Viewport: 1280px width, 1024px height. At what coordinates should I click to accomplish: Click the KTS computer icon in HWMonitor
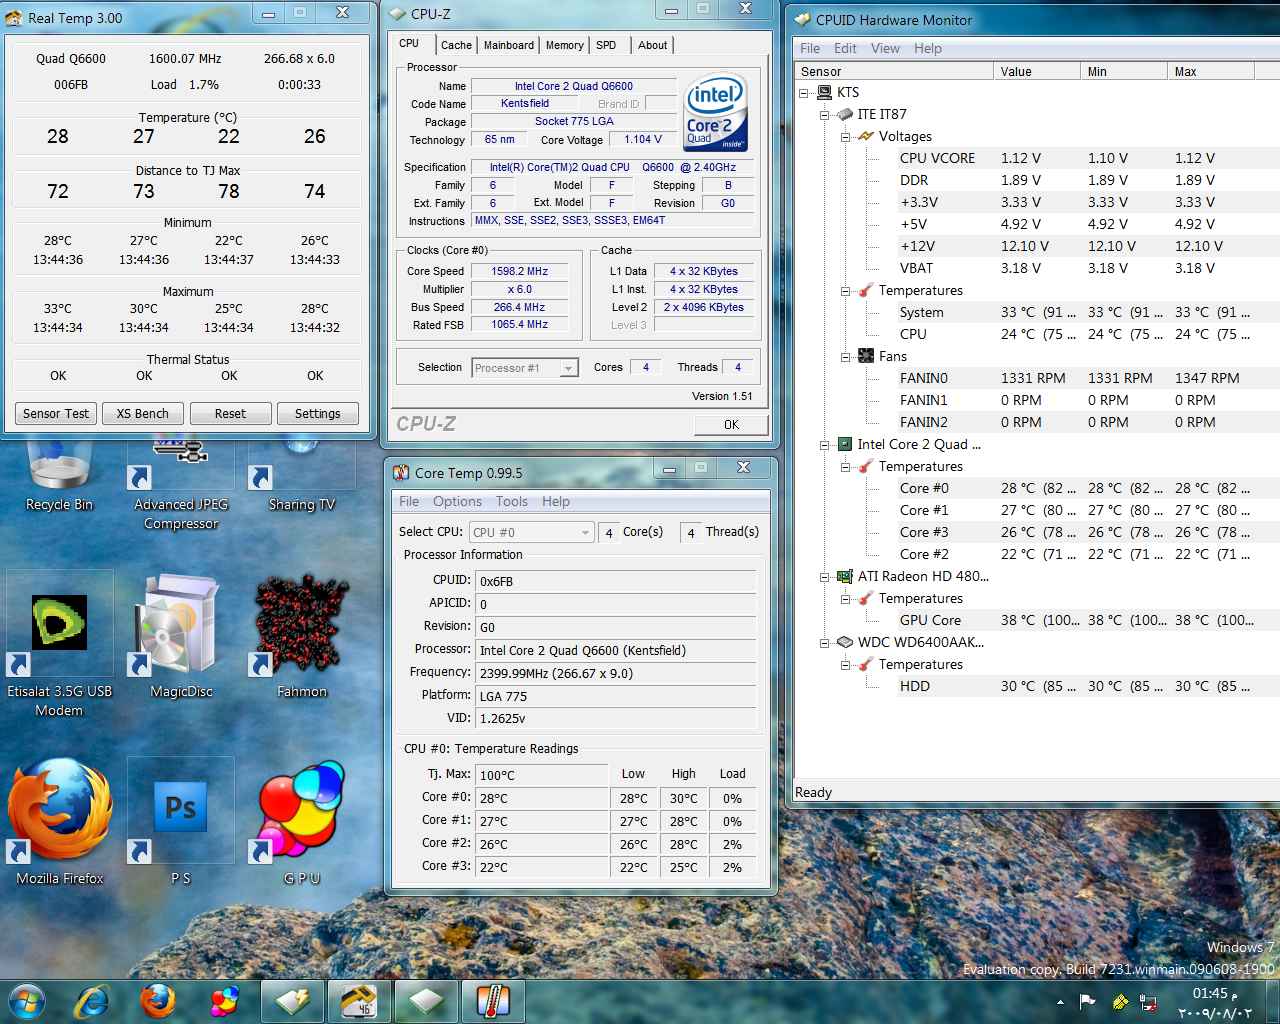pos(825,92)
